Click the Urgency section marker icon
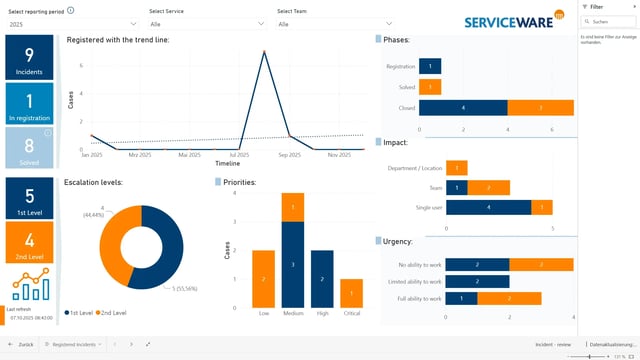This screenshot has height=360, width=640. (x=378, y=241)
